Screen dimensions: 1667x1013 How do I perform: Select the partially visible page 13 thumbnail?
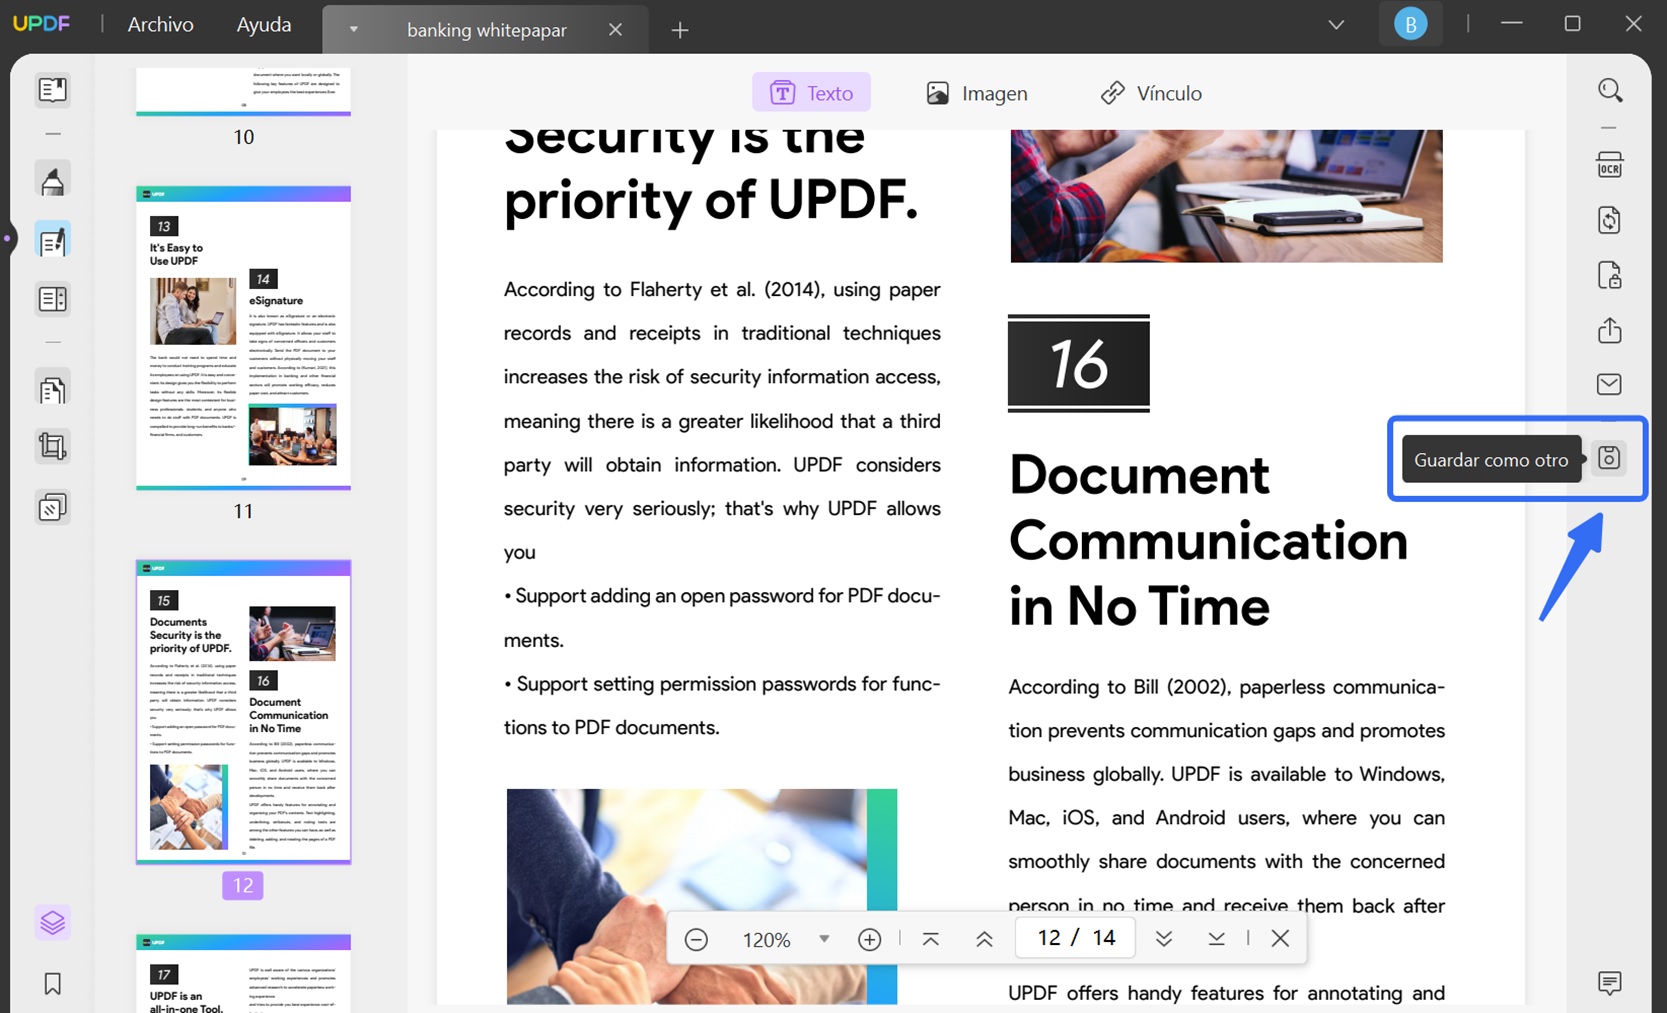[243, 974]
